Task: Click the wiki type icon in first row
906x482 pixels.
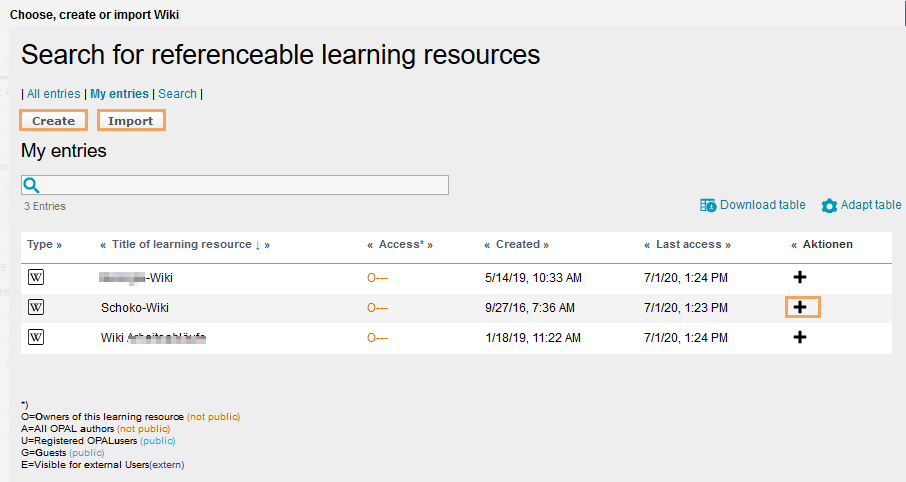Action: tap(36, 277)
